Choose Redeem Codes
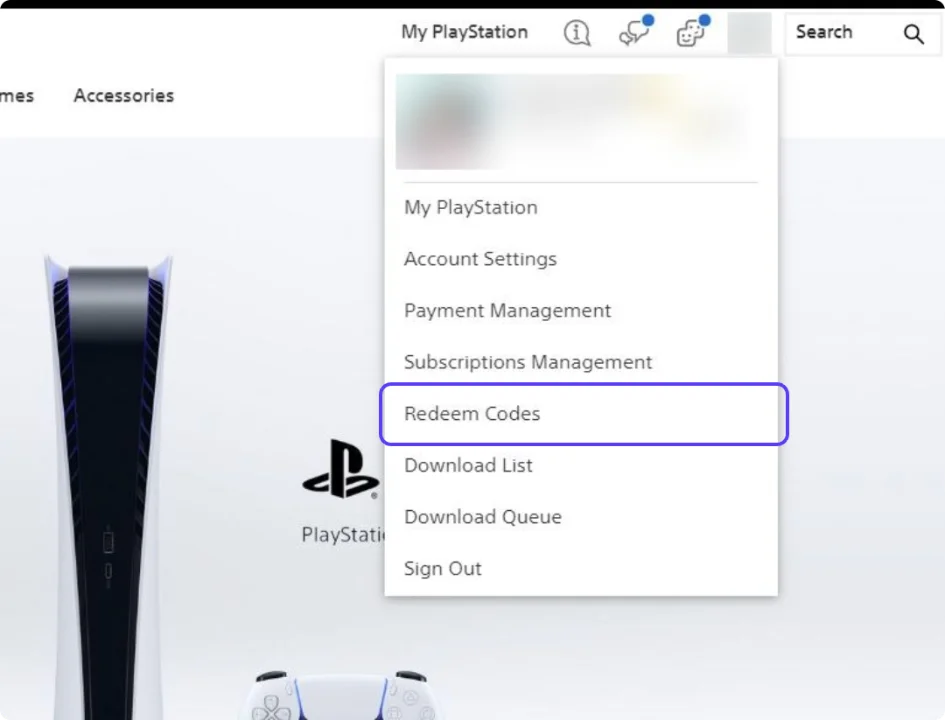This screenshot has width=945, height=720. click(583, 414)
